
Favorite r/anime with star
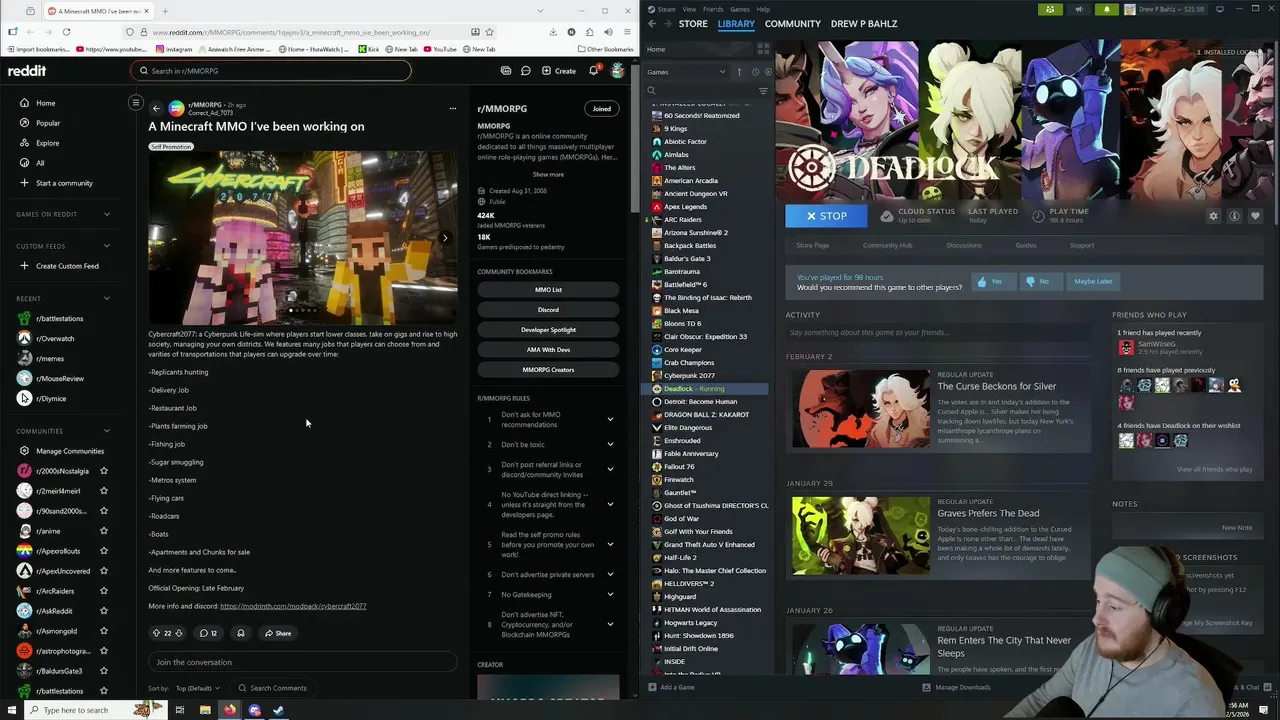(x=104, y=531)
